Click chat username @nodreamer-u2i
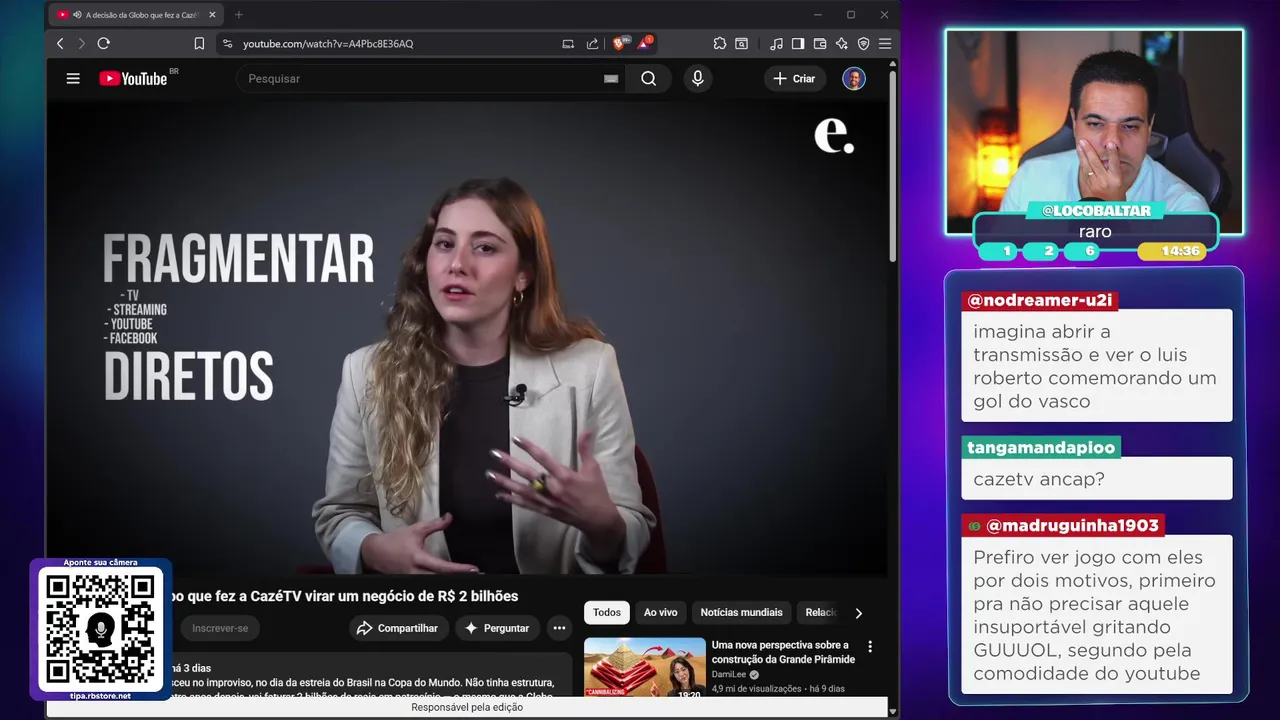1280x720 pixels. click(1039, 300)
